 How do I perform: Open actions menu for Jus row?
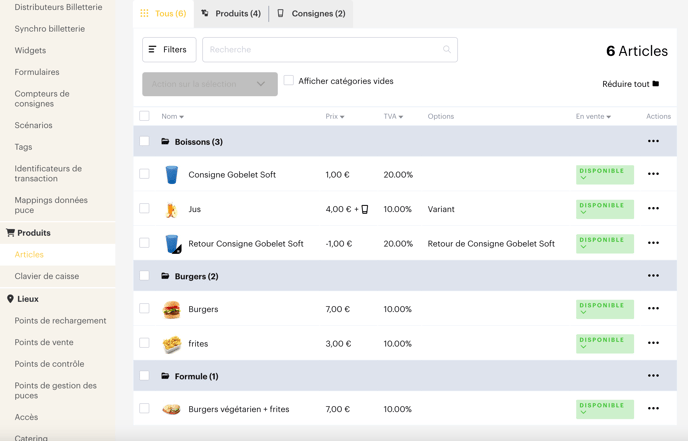coord(653,208)
